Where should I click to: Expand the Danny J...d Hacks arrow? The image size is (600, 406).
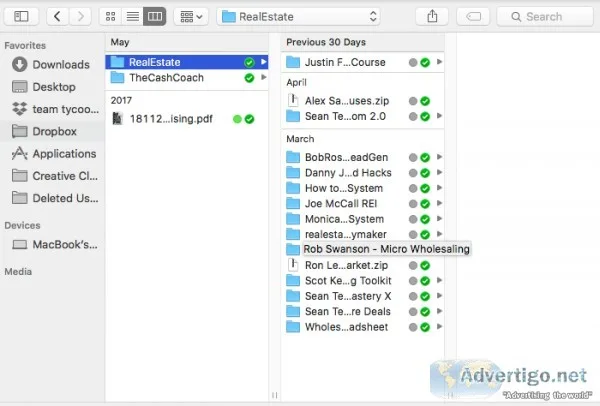[x=439, y=172]
